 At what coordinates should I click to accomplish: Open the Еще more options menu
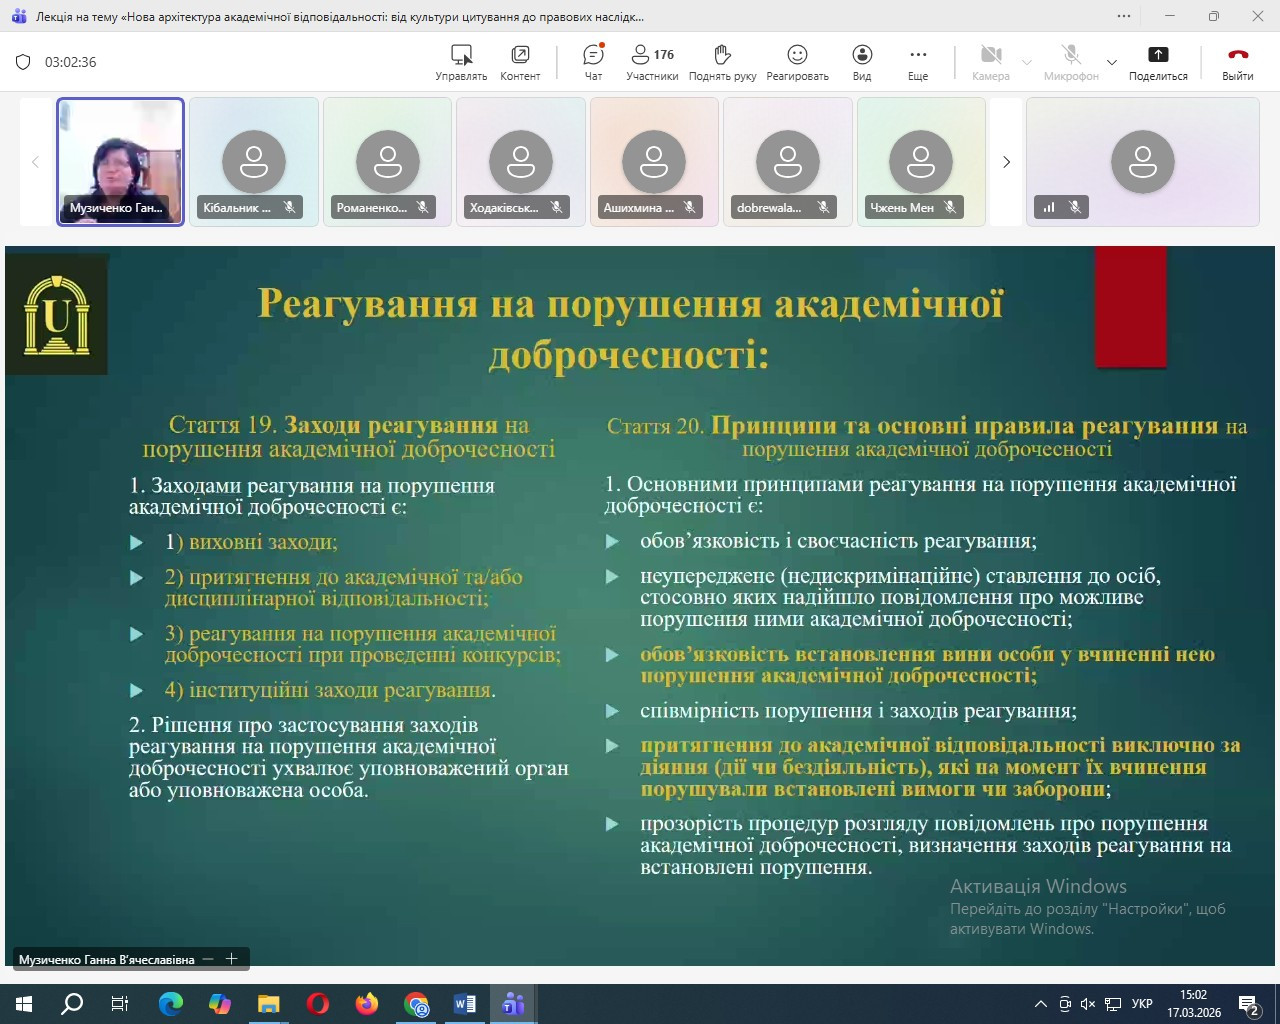point(918,61)
